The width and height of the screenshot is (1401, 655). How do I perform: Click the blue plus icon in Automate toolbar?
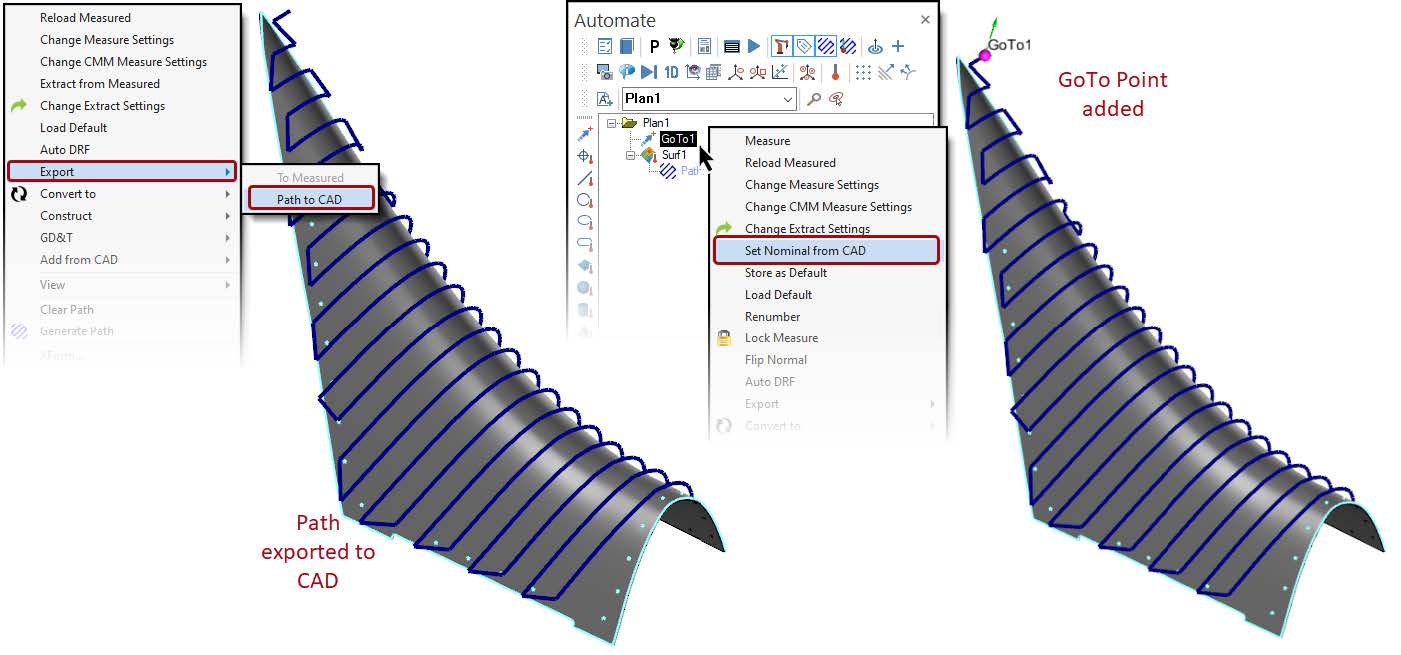tap(898, 46)
